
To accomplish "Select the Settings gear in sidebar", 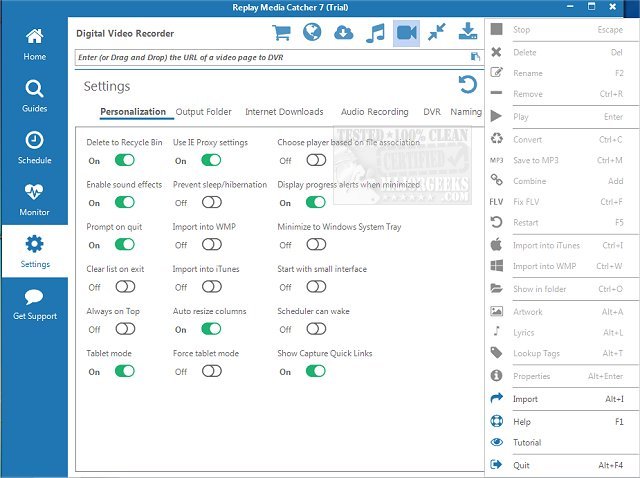I will (x=34, y=251).
